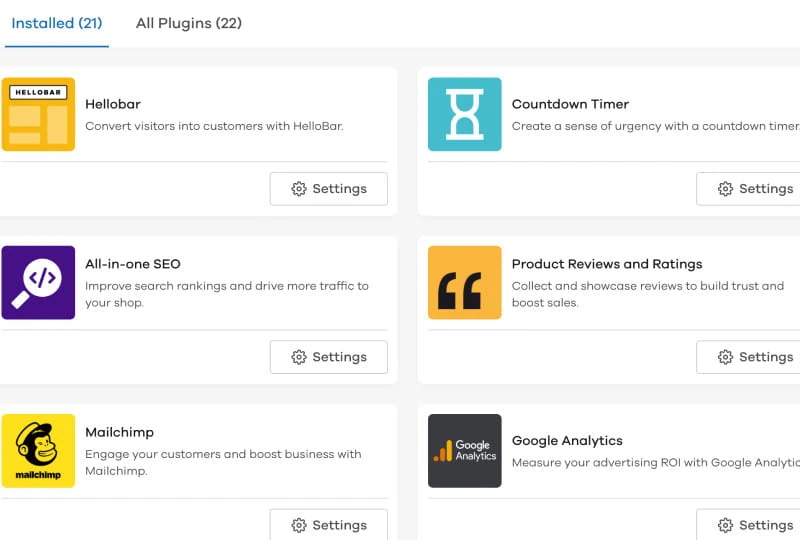Click the Product Reviews and Ratings title
Image resolution: width=800 pixels, height=540 pixels.
pos(607,264)
